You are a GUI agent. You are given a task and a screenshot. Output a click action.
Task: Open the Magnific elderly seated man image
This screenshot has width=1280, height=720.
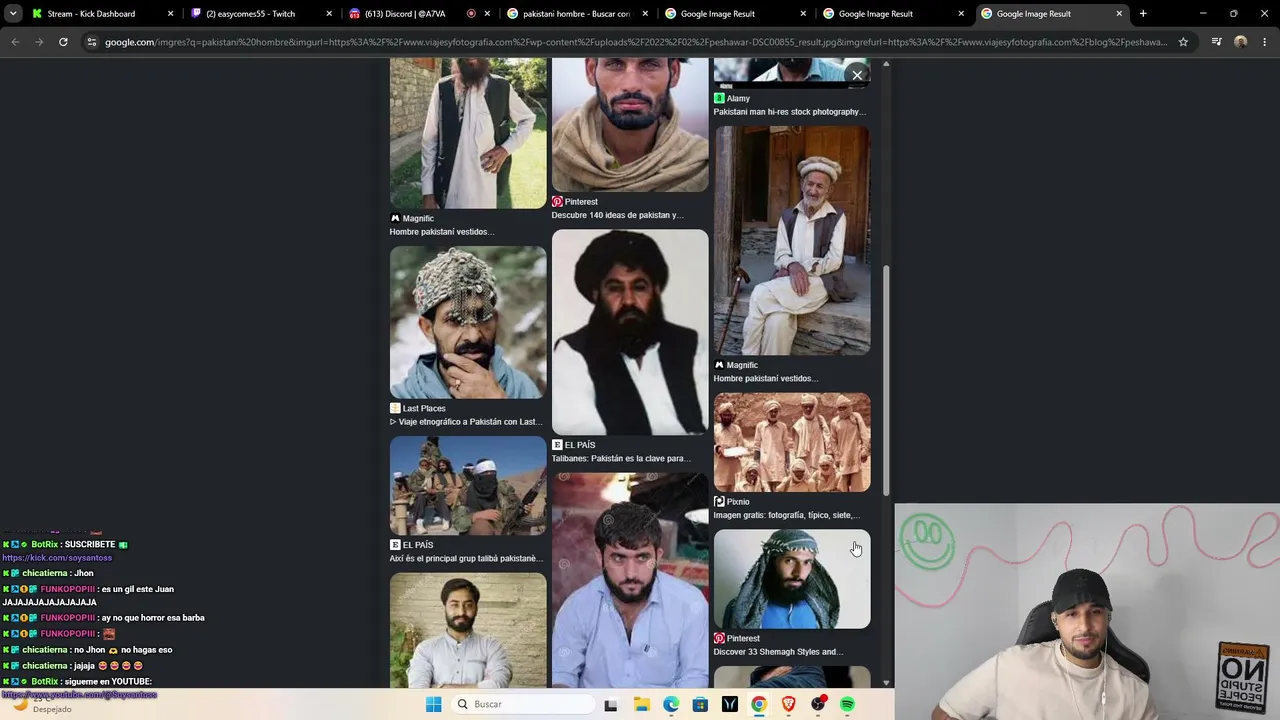point(792,240)
